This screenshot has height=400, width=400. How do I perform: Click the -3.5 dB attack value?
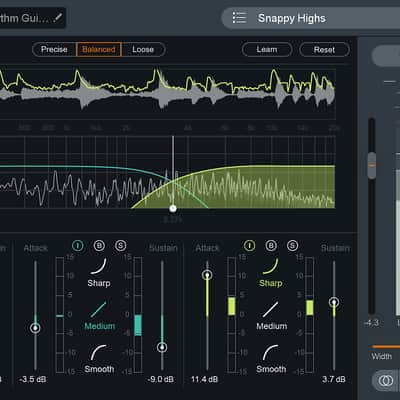click(x=32, y=379)
